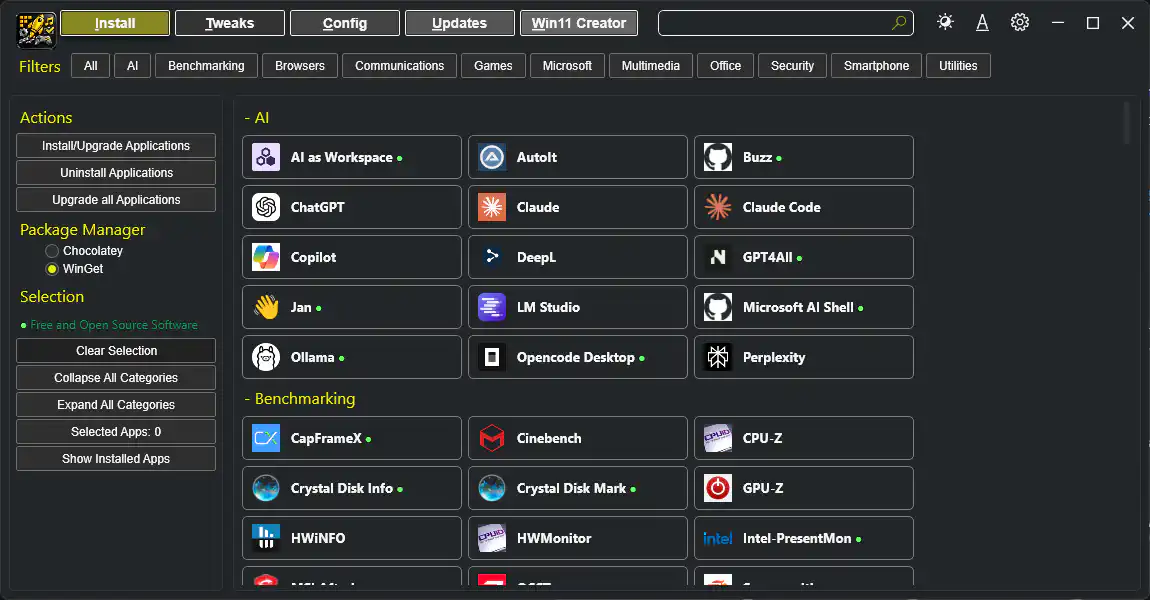Filter apps by Multimedia
Viewport: 1150px width, 600px height.
[651, 65]
